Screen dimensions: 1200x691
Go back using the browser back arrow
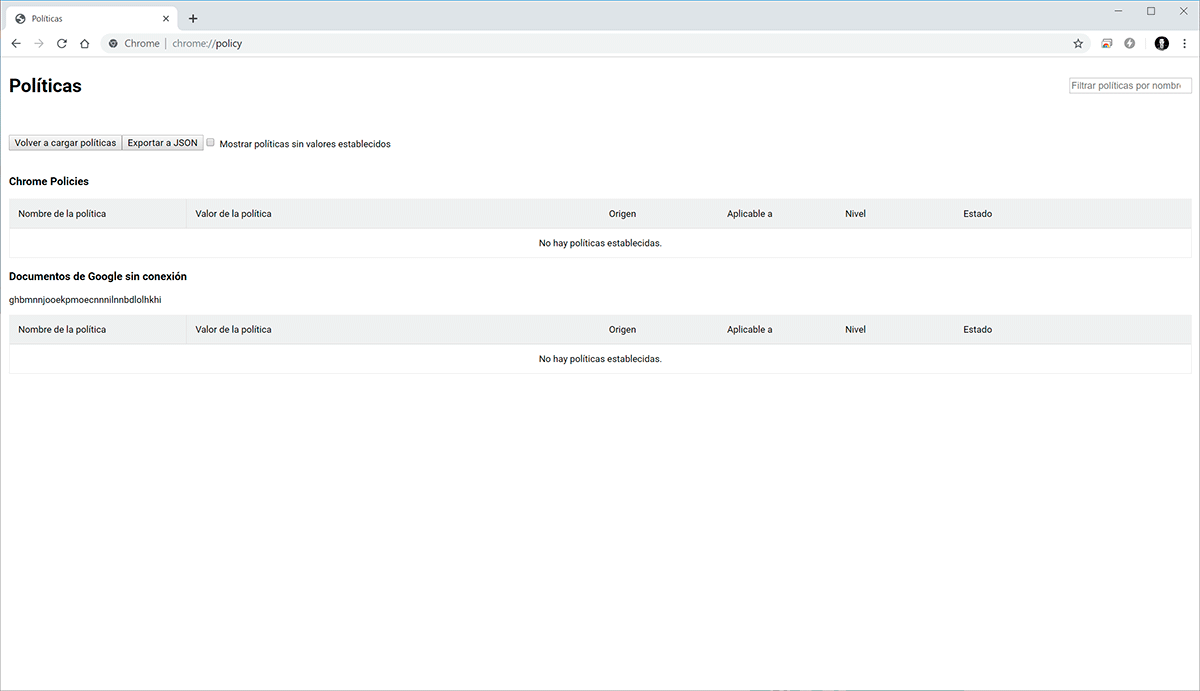[x=16, y=44]
